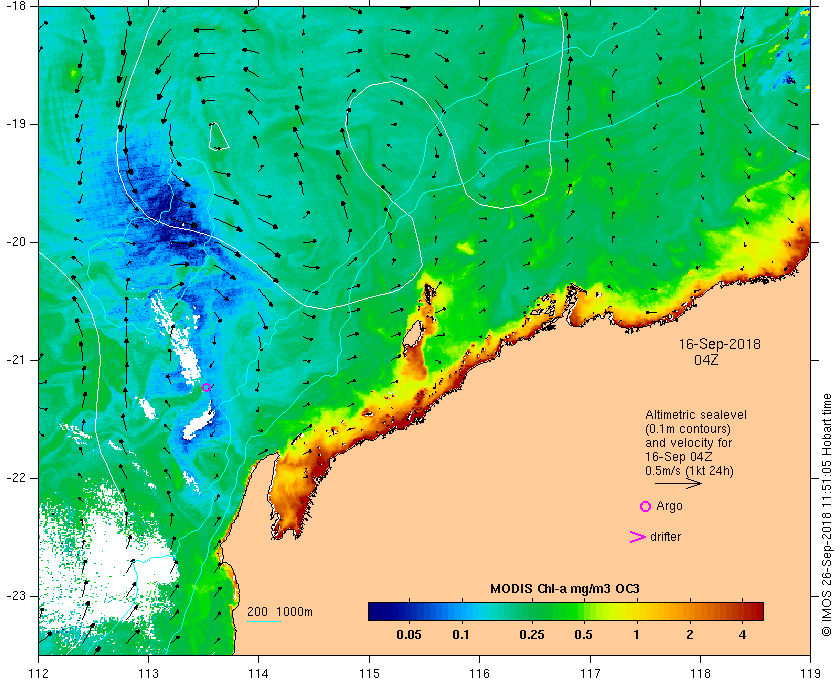Image resolution: width=840 pixels, height=680 pixels.
Task: Click the magenta Argo float marker on the map
Action: tap(206, 387)
